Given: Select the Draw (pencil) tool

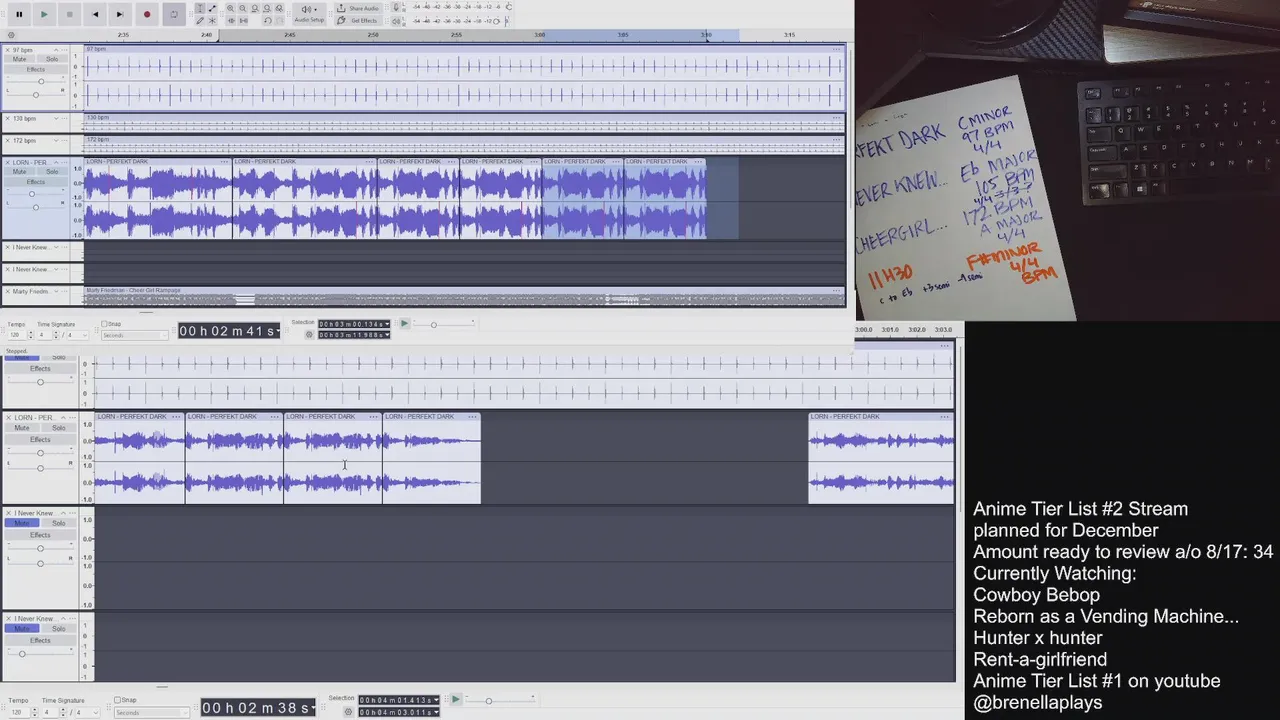Looking at the screenshot, I should click(x=200, y=20).
